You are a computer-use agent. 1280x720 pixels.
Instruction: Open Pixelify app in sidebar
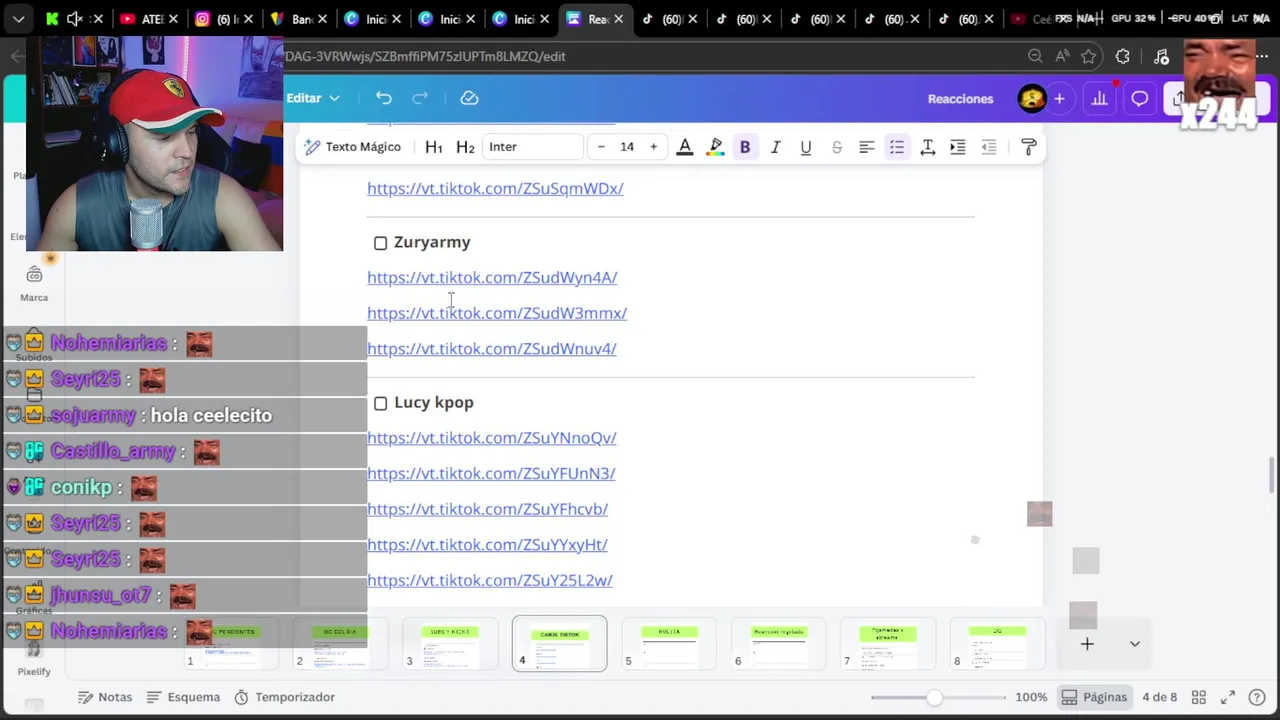34,660
